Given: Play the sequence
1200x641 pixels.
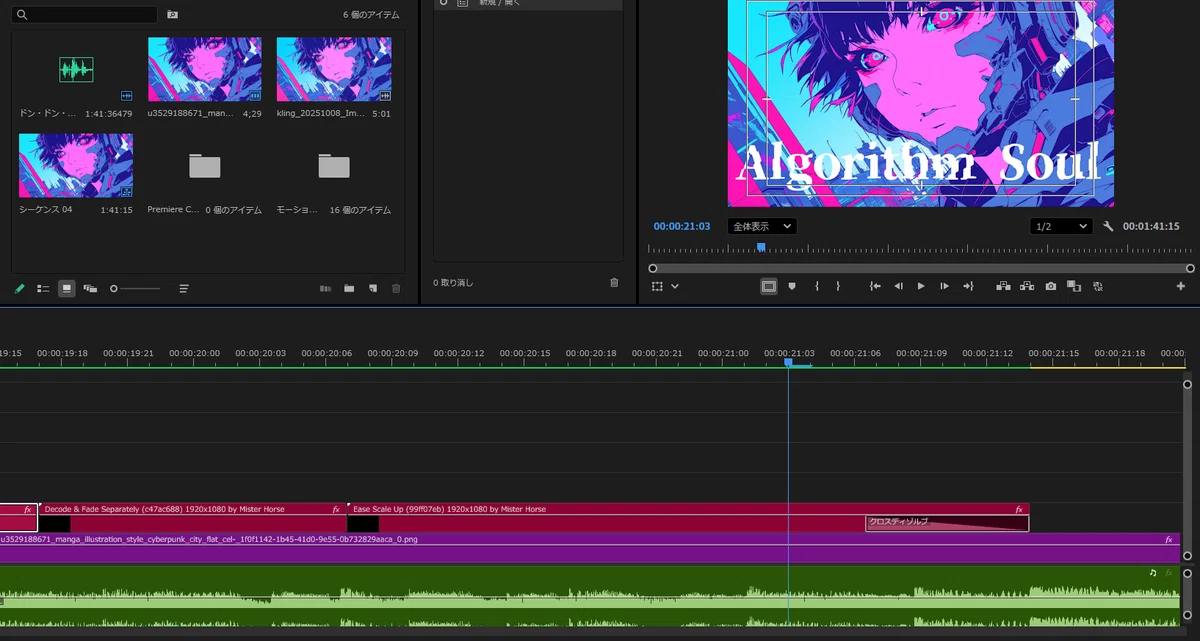Looking at the screenshot, I should tap(921, 286).
